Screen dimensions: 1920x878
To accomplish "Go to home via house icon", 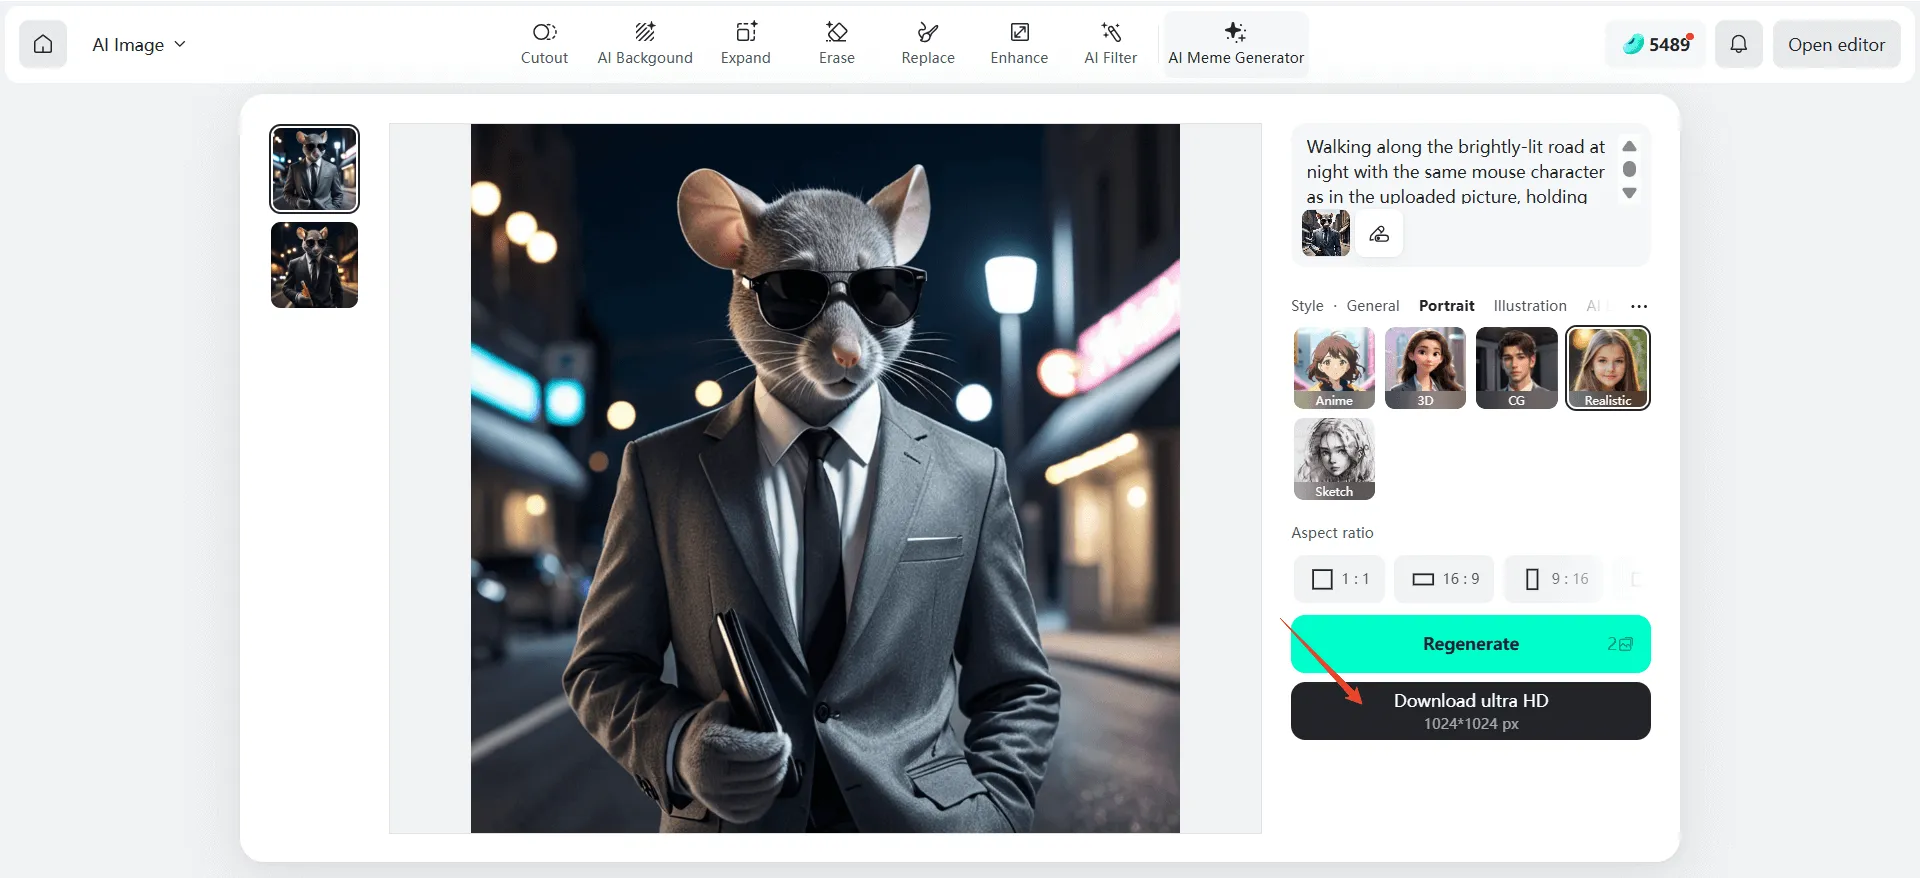I will tap(43, 44).
